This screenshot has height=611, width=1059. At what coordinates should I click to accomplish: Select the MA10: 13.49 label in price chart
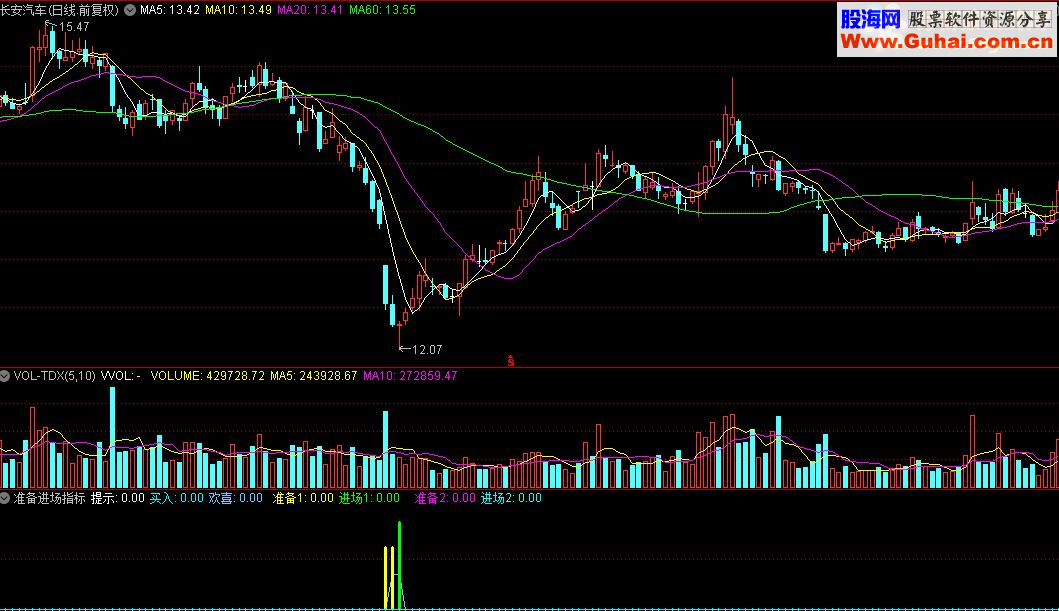point(238,10)
